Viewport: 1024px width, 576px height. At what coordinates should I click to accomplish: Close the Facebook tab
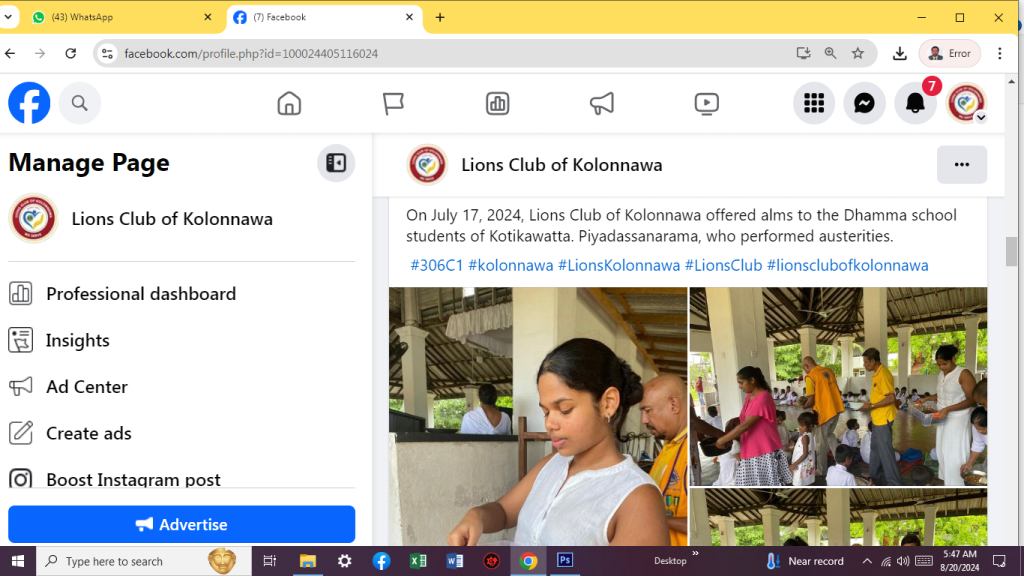pos(409,17)
